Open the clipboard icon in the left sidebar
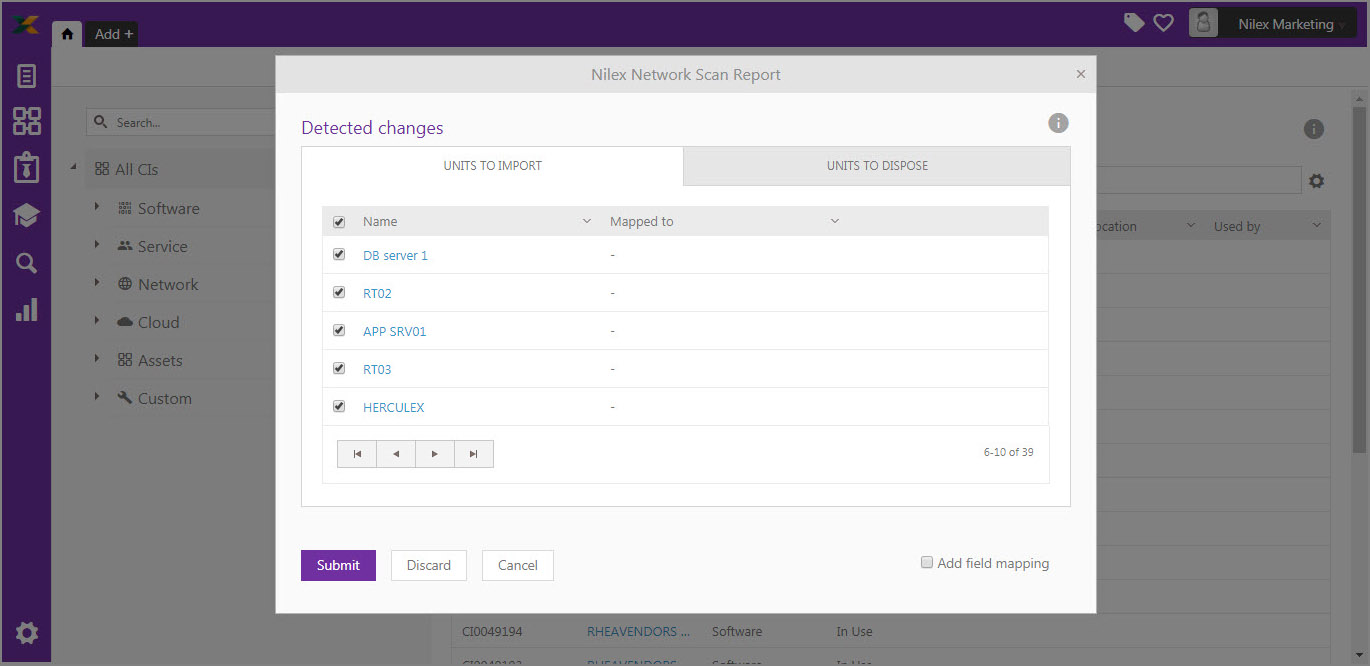The image size is (1370, 666). point(27,167)
